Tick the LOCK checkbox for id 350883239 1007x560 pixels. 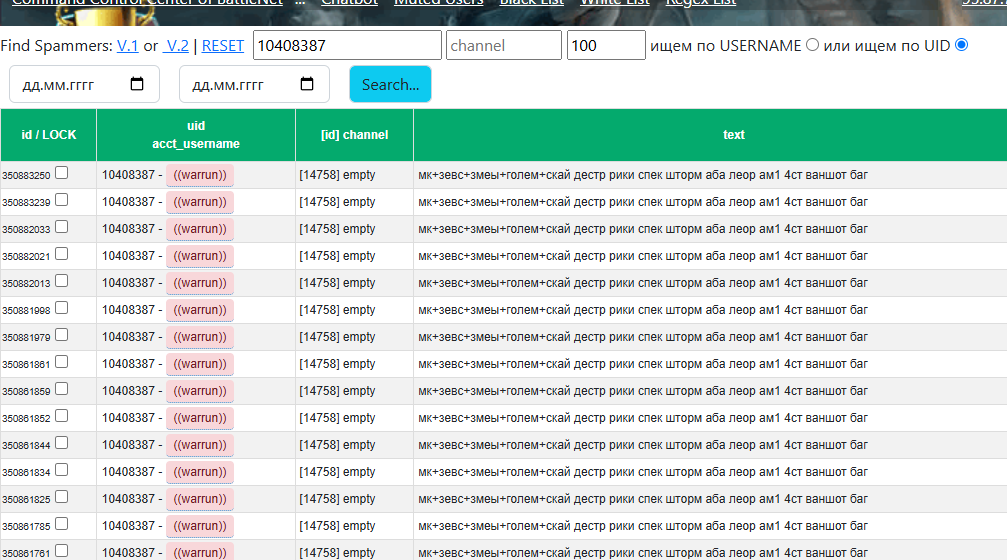[62, 200]
